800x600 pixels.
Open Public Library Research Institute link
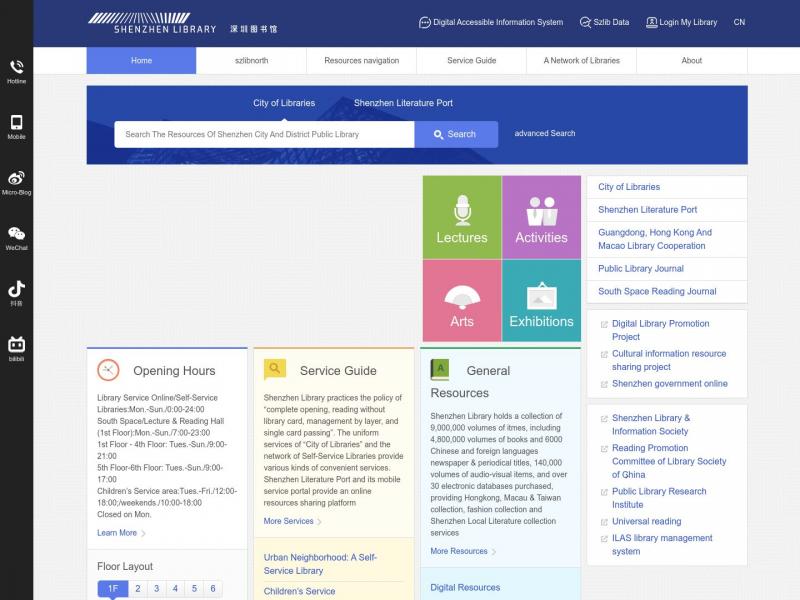tap(659, 498)
